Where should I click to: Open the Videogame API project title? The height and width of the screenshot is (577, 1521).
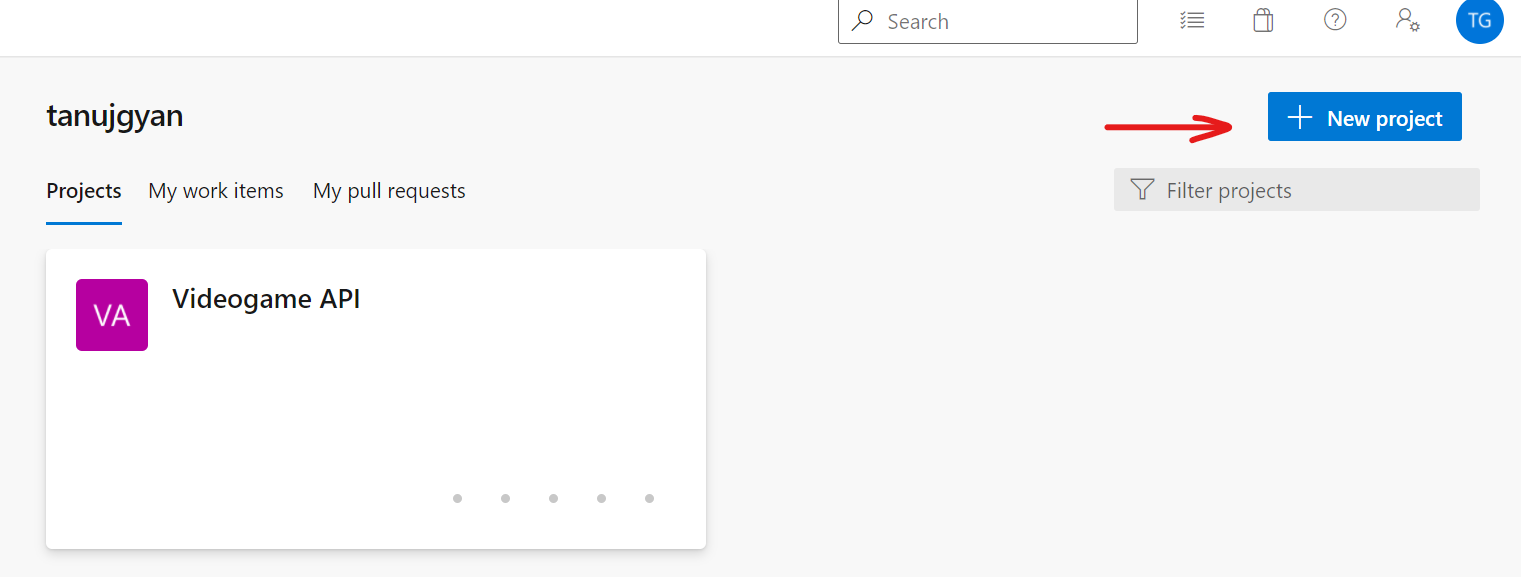point(266,299)
